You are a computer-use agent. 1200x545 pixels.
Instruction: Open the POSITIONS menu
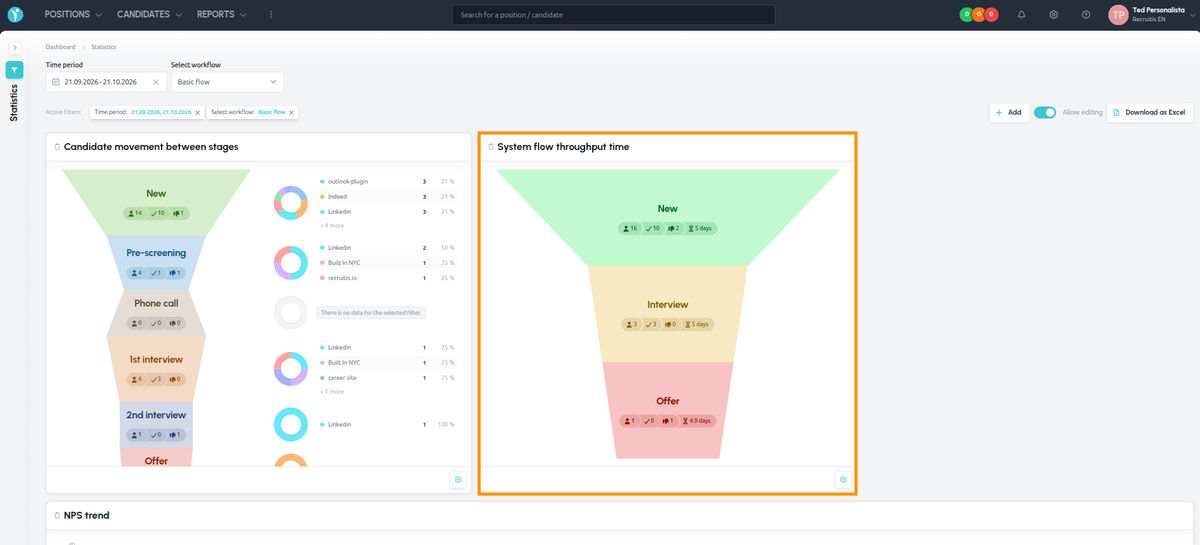coord(73,15)
